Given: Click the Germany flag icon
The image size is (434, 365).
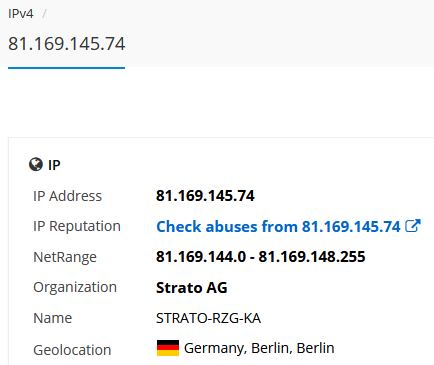Looking at the screenshot, I should pos(168,348).
